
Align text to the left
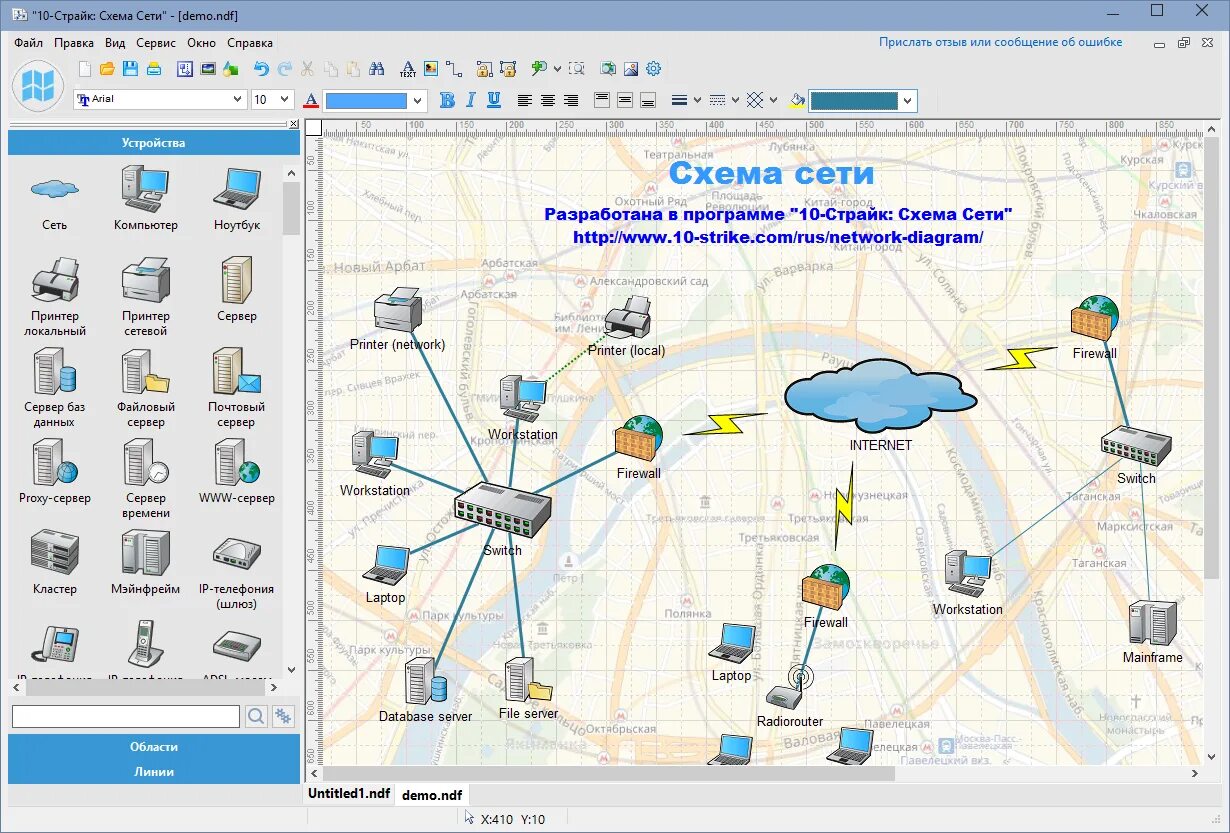pos(524,100)
